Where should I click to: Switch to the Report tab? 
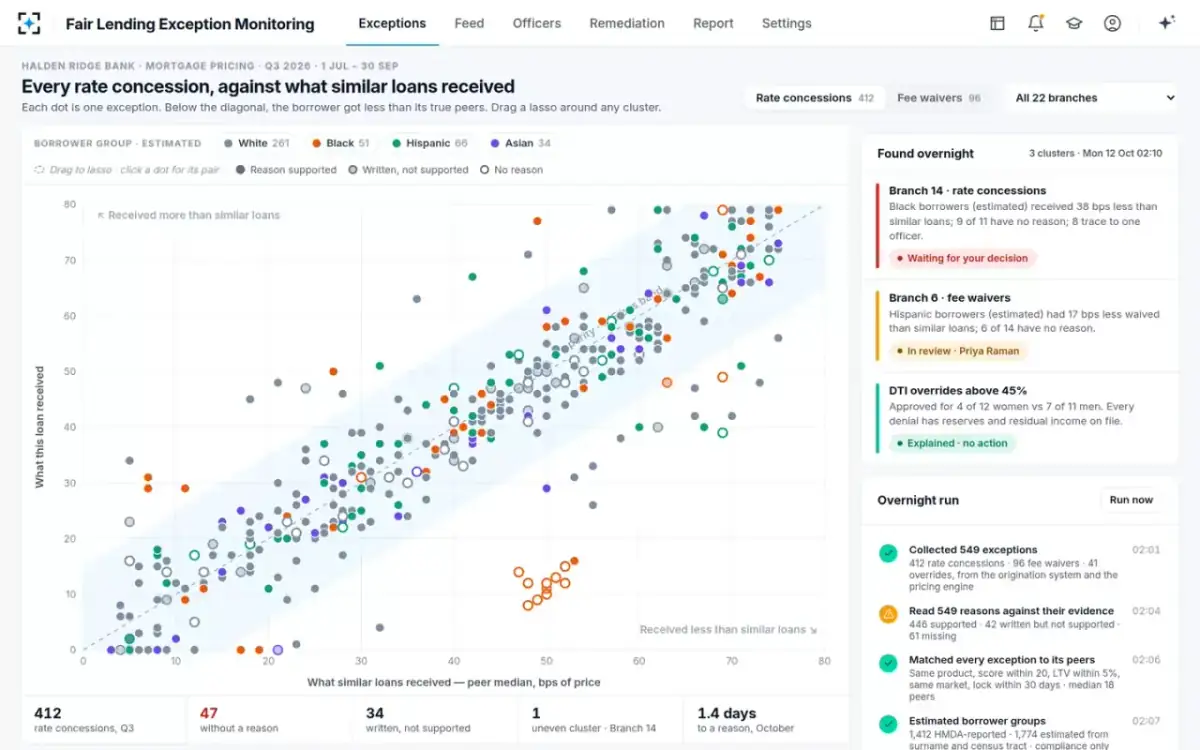tap(713, 23)
